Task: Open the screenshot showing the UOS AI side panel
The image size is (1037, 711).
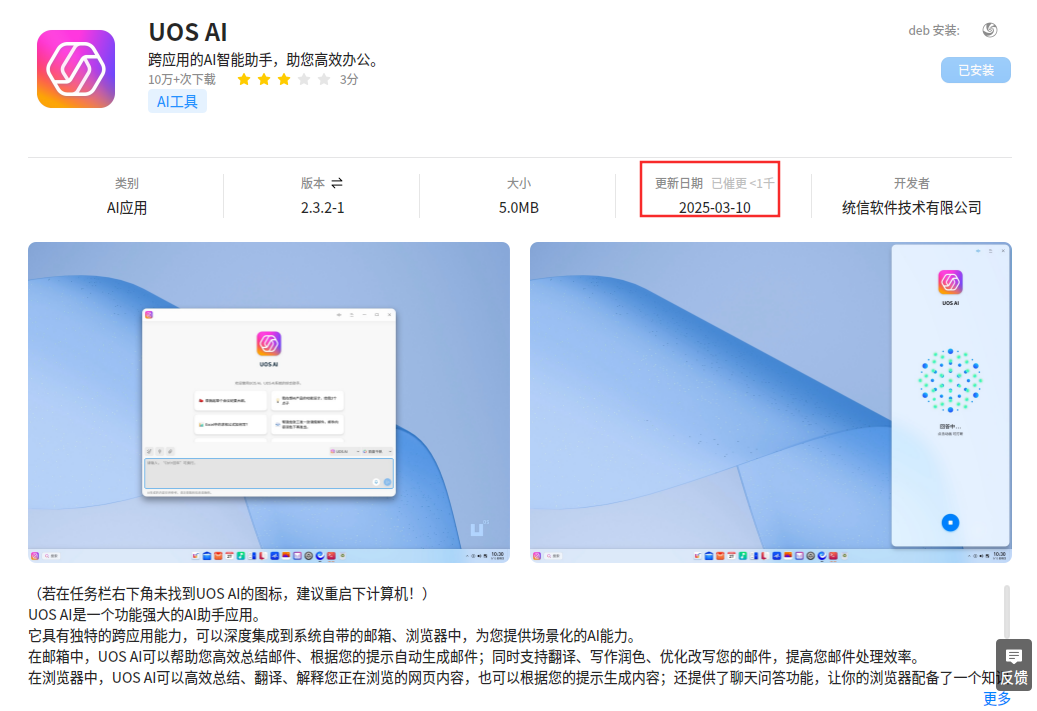Action: (770, 402)
